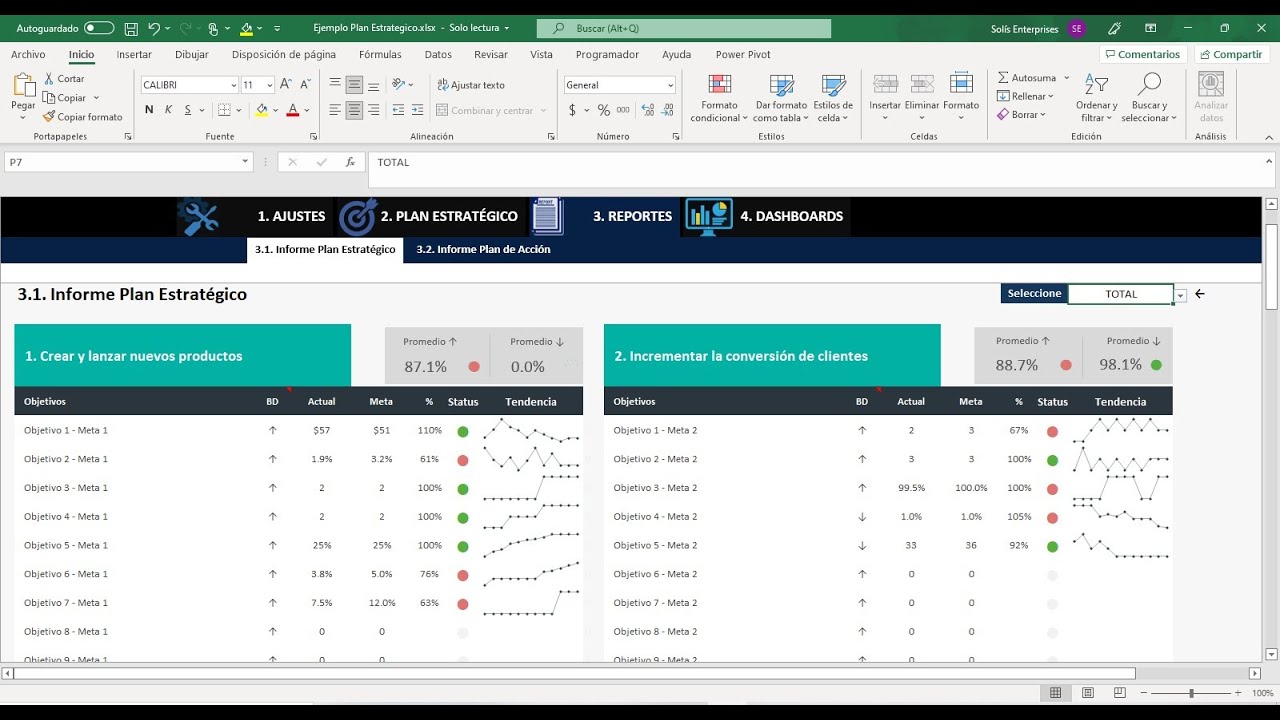Apply percent style format
Viewport: 1280px width, 720px height.
point(603,110)
